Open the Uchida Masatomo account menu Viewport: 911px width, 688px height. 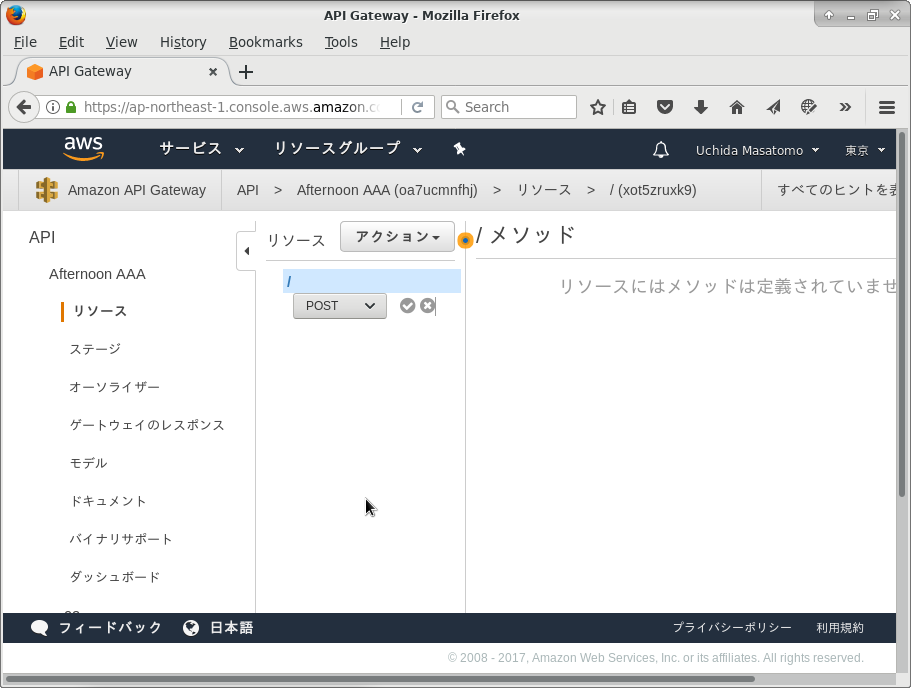(x=758, y=150)
